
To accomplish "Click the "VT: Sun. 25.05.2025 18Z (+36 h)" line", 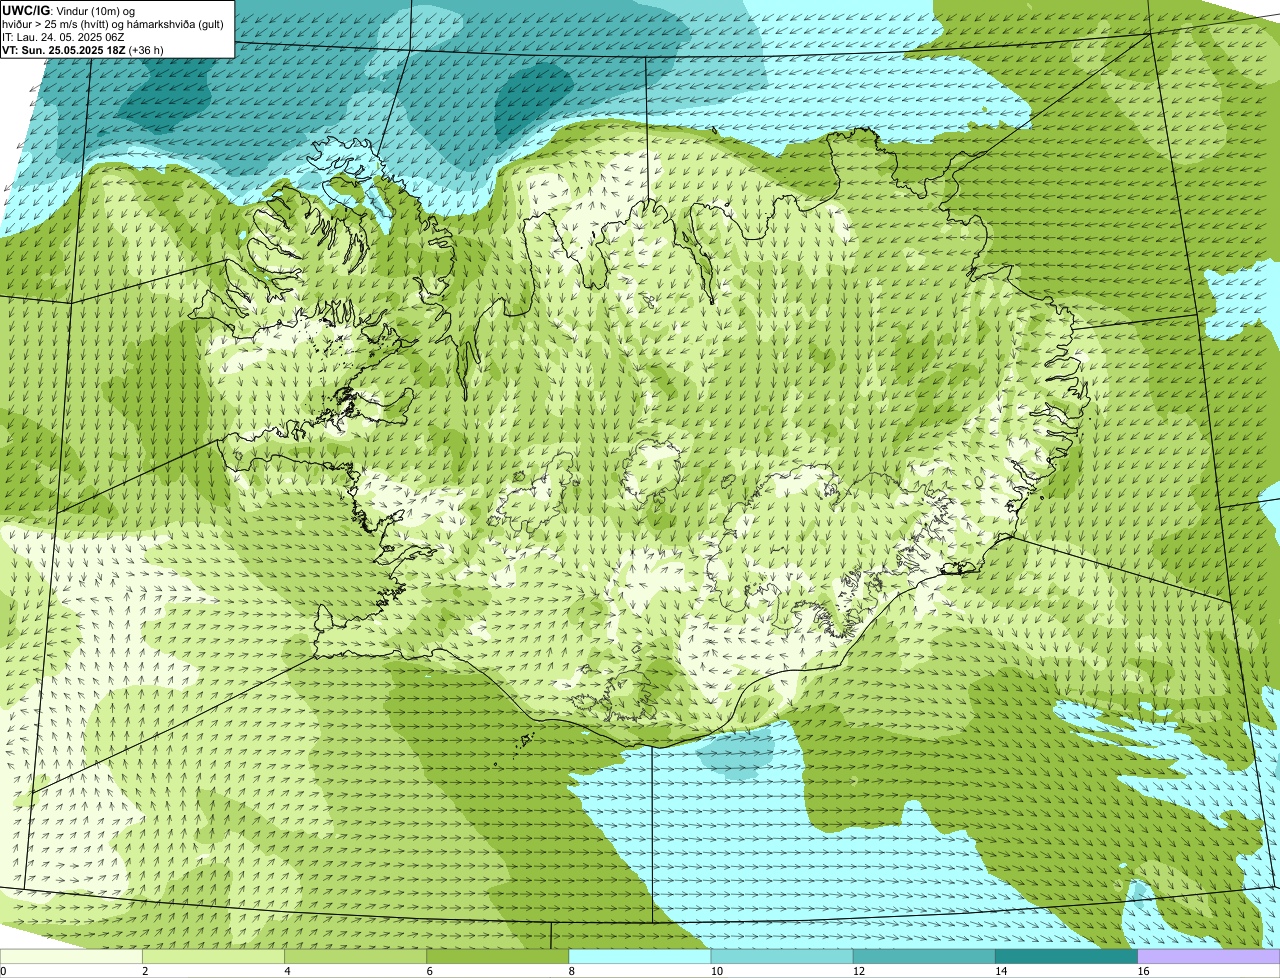I will [83, 50].
